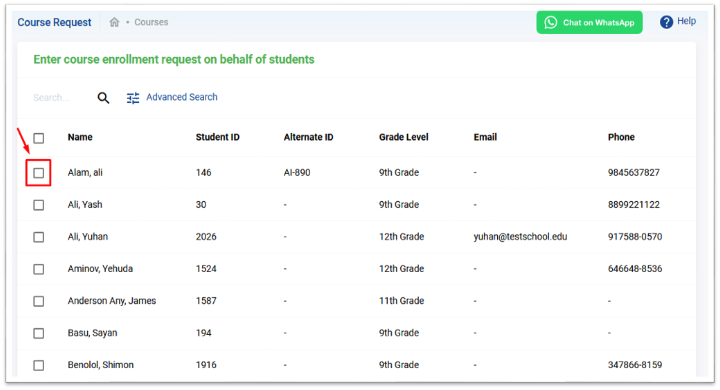
Task: Check the Aminov, Yehuda row checkbox
Action: 39,269
